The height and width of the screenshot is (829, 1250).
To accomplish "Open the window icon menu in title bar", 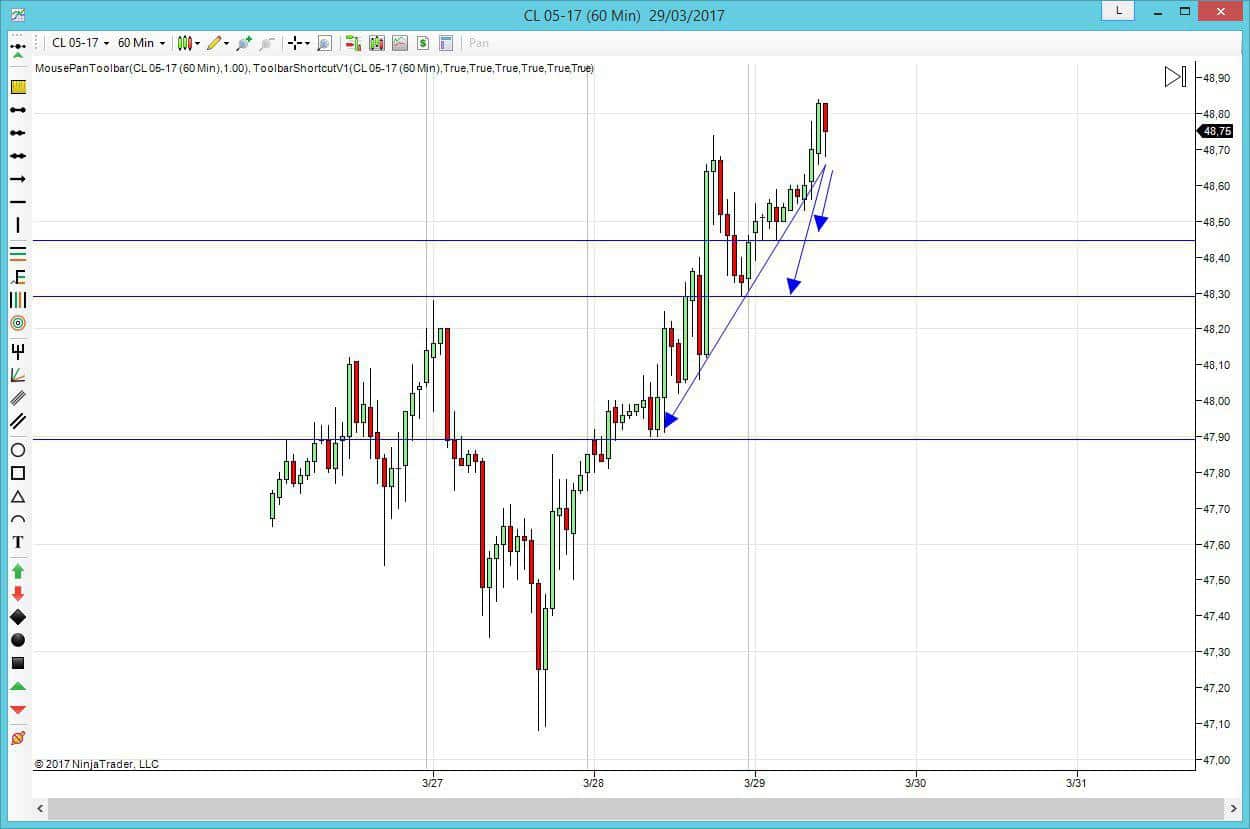I will tap(17, 15).
